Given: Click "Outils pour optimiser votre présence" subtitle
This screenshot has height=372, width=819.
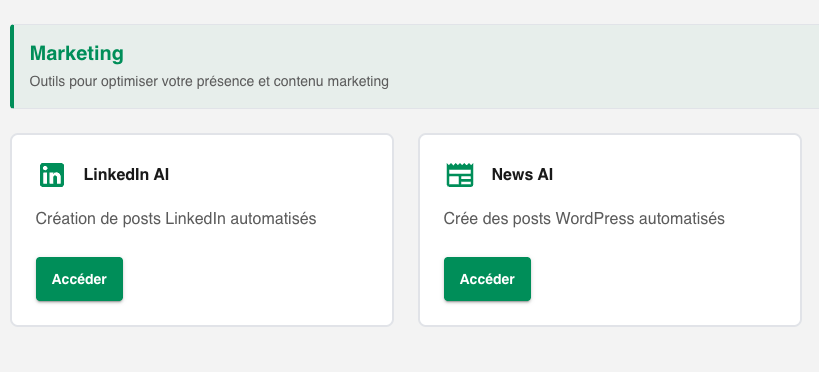Looking at the screenshot, I should [x=209, y=82].
